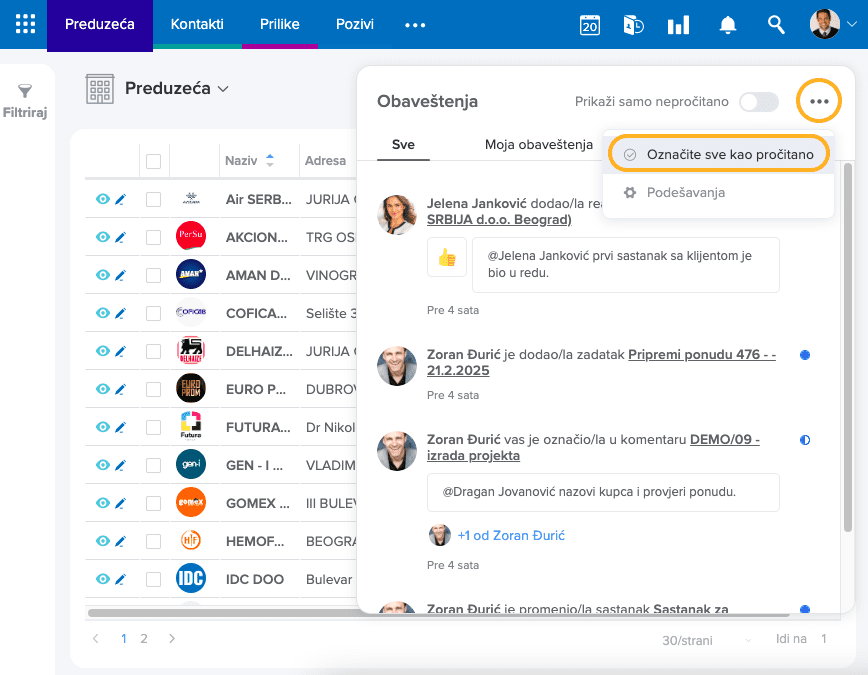The image size is (868, 675).
Task: Edit the Air SERB row with pencil
Action: coord(121,199)
